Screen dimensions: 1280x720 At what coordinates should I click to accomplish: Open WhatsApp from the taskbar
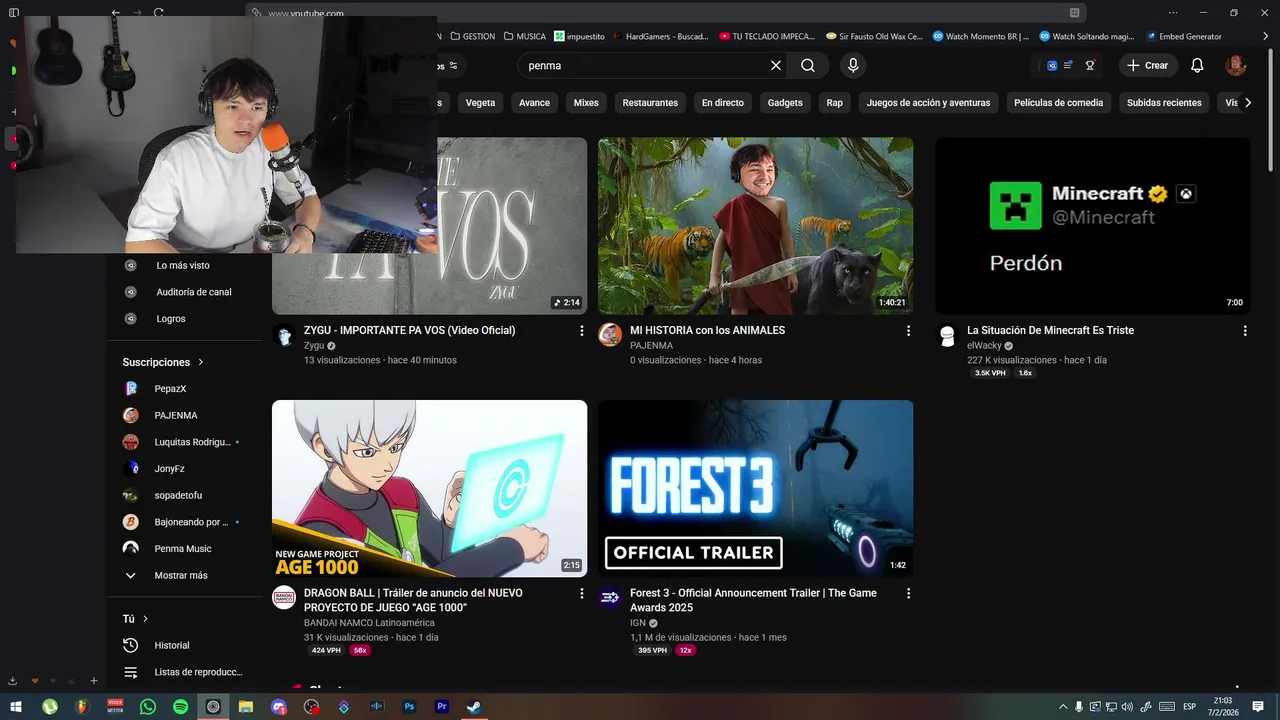tap(148, 707)
